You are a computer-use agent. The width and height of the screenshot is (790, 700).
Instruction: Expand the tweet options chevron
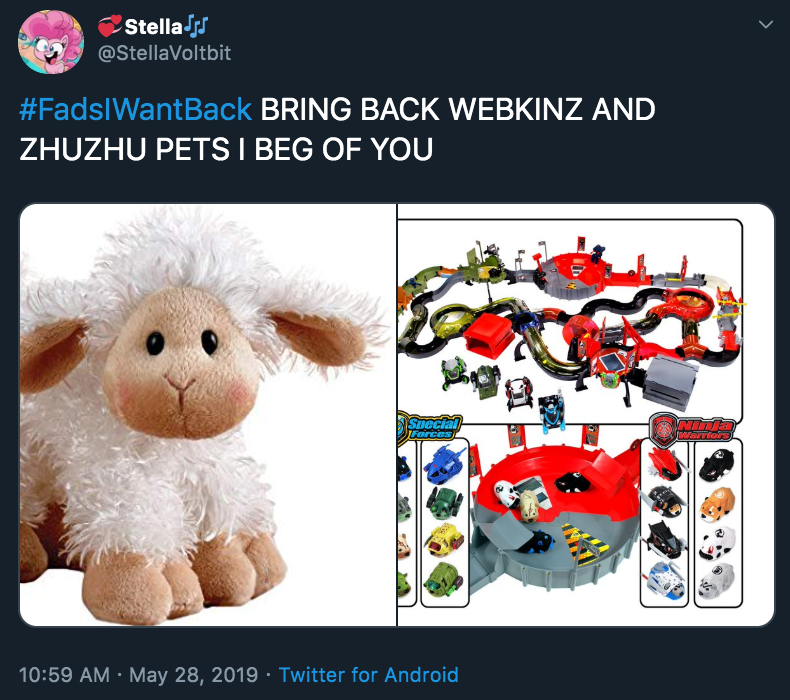765,24
